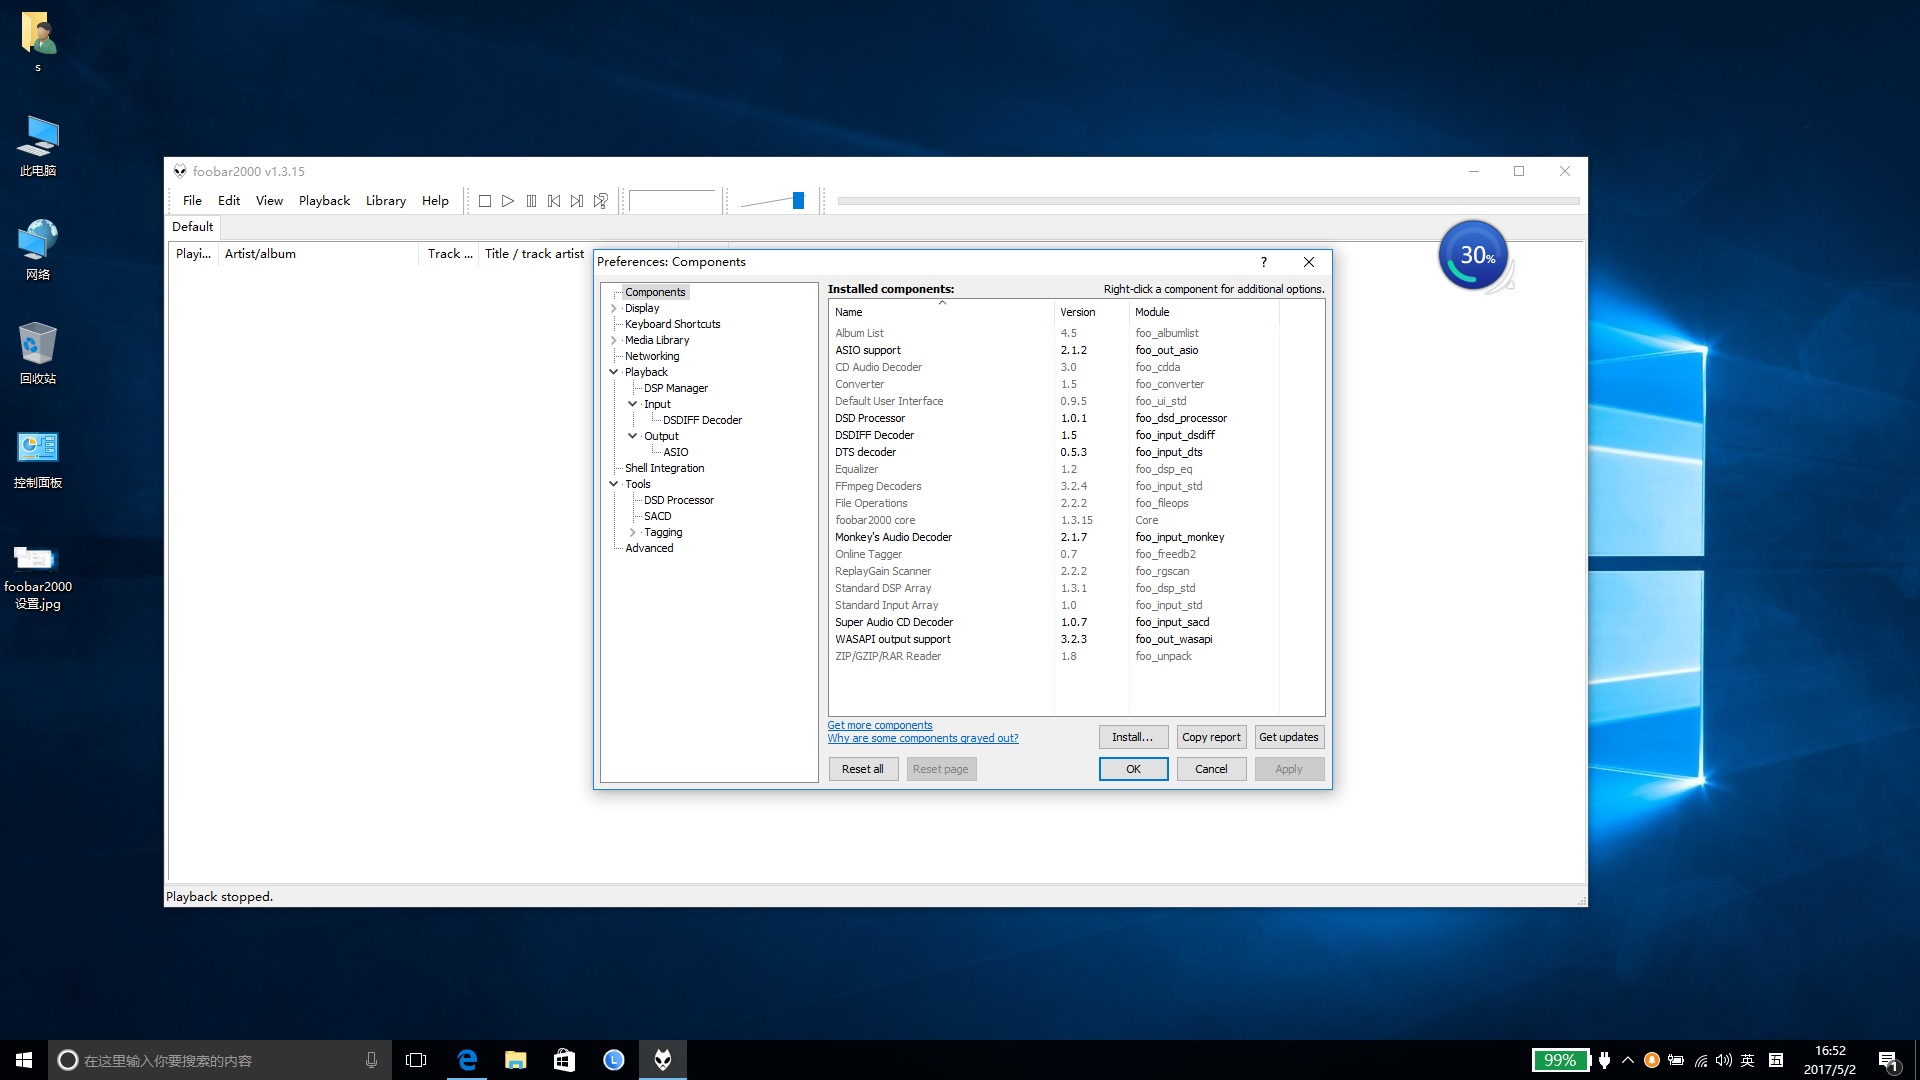Image resolution: width=1920 pixels, height=1080 pixels.
Task: Click the help question mark in Preferences
Action: coord(1263,262)
